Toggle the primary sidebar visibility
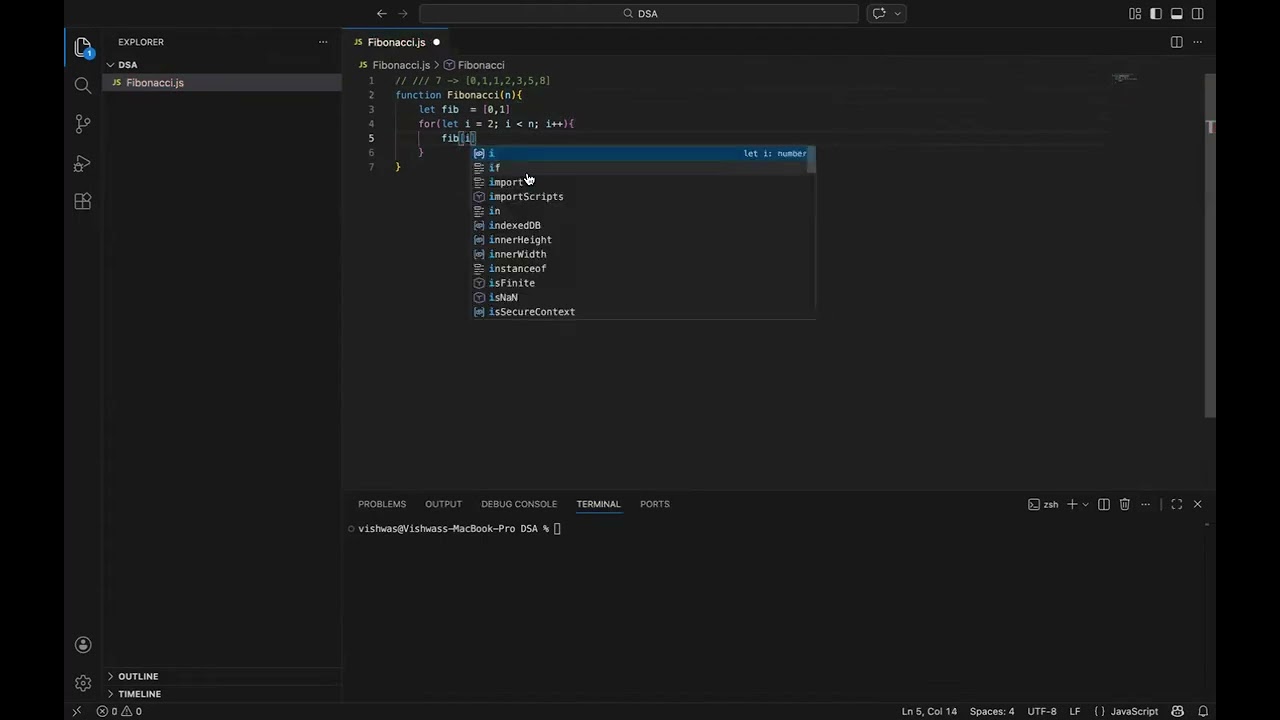 (1156, 13)
